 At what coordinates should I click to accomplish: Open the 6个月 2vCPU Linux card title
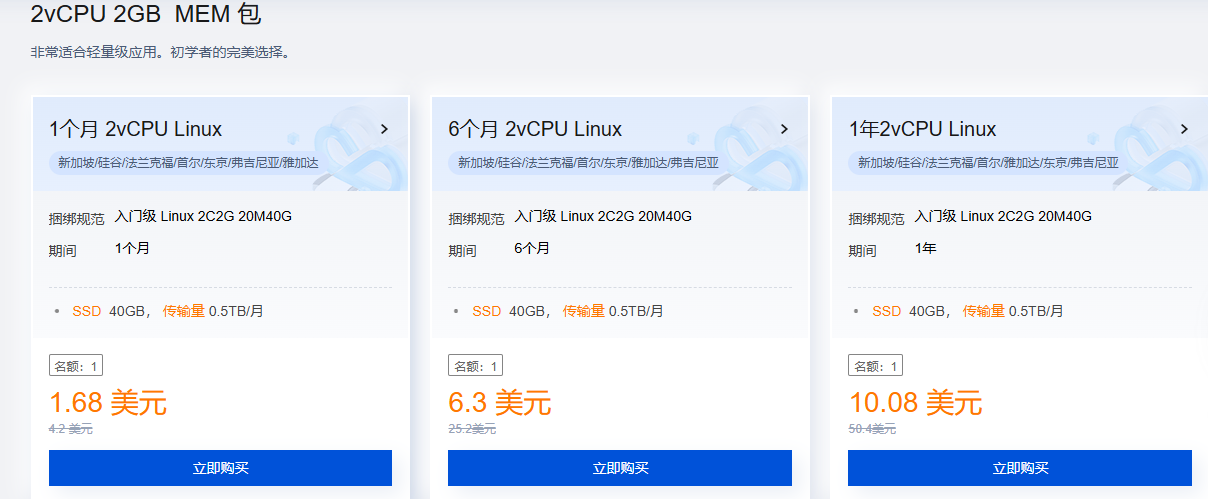tap(535, 129)
